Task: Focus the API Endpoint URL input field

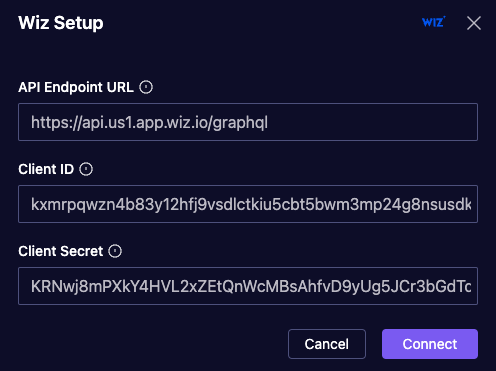Action: 248,122
